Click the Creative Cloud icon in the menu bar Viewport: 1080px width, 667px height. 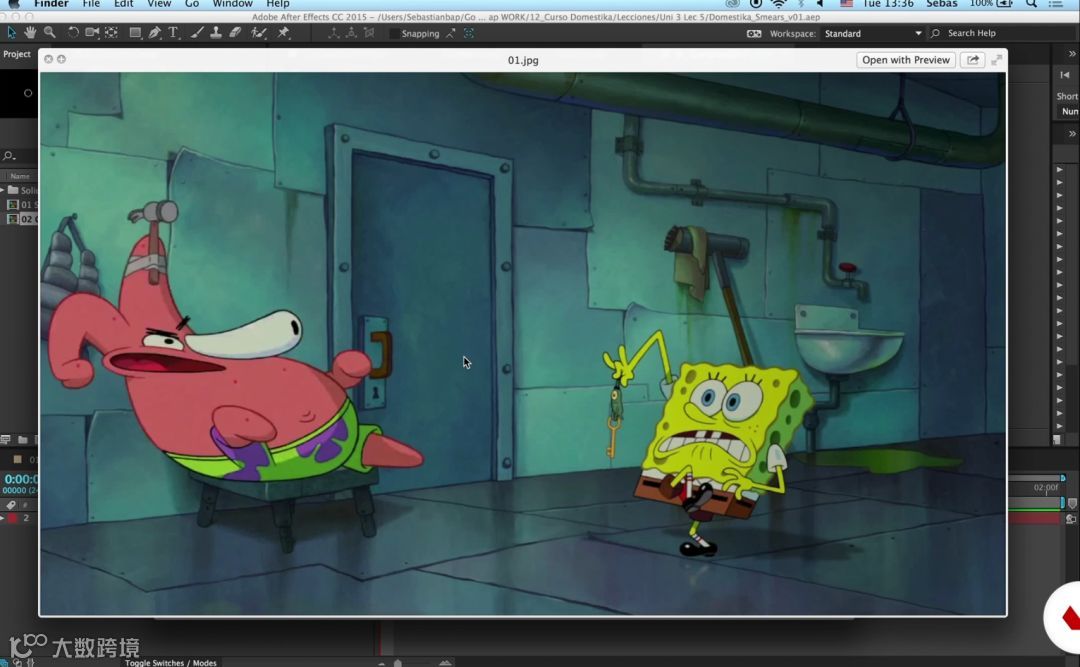click(733, 4)
